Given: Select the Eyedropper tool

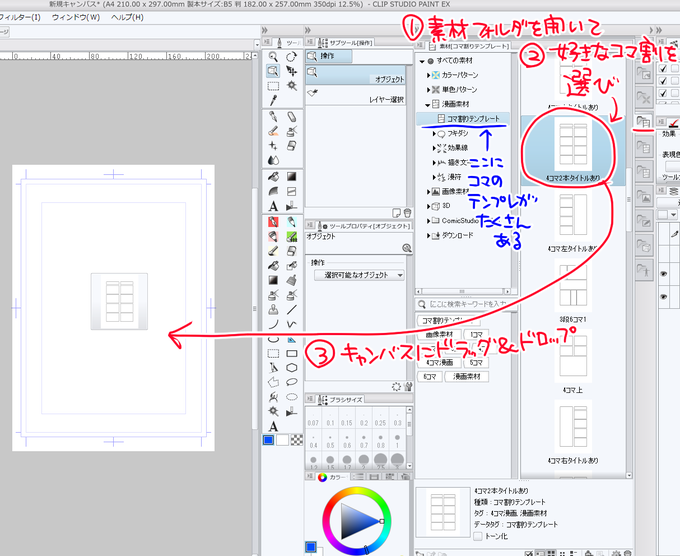Looking at the screenshot, I should [x=273, y=100].
